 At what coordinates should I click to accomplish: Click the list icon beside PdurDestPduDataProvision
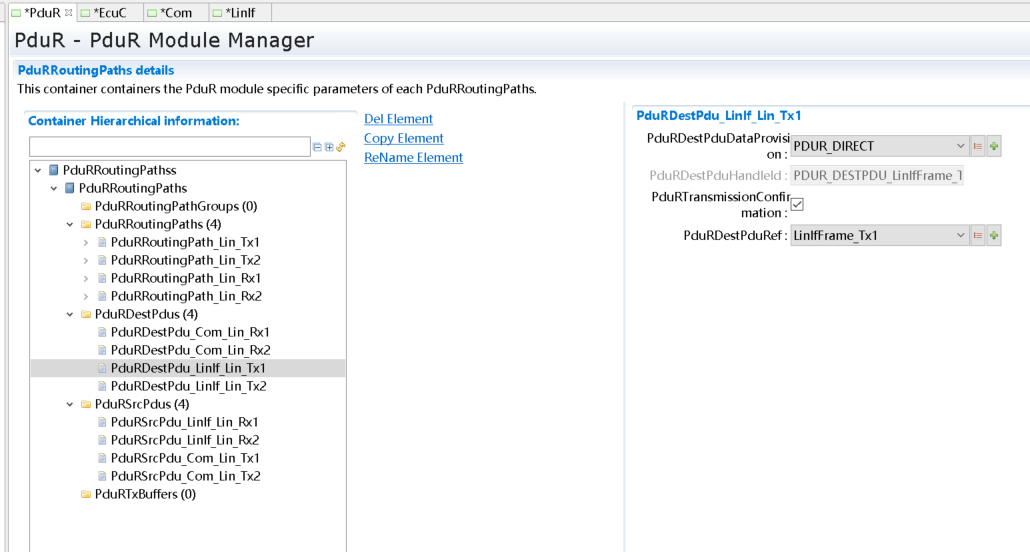(x=978, y=146)
